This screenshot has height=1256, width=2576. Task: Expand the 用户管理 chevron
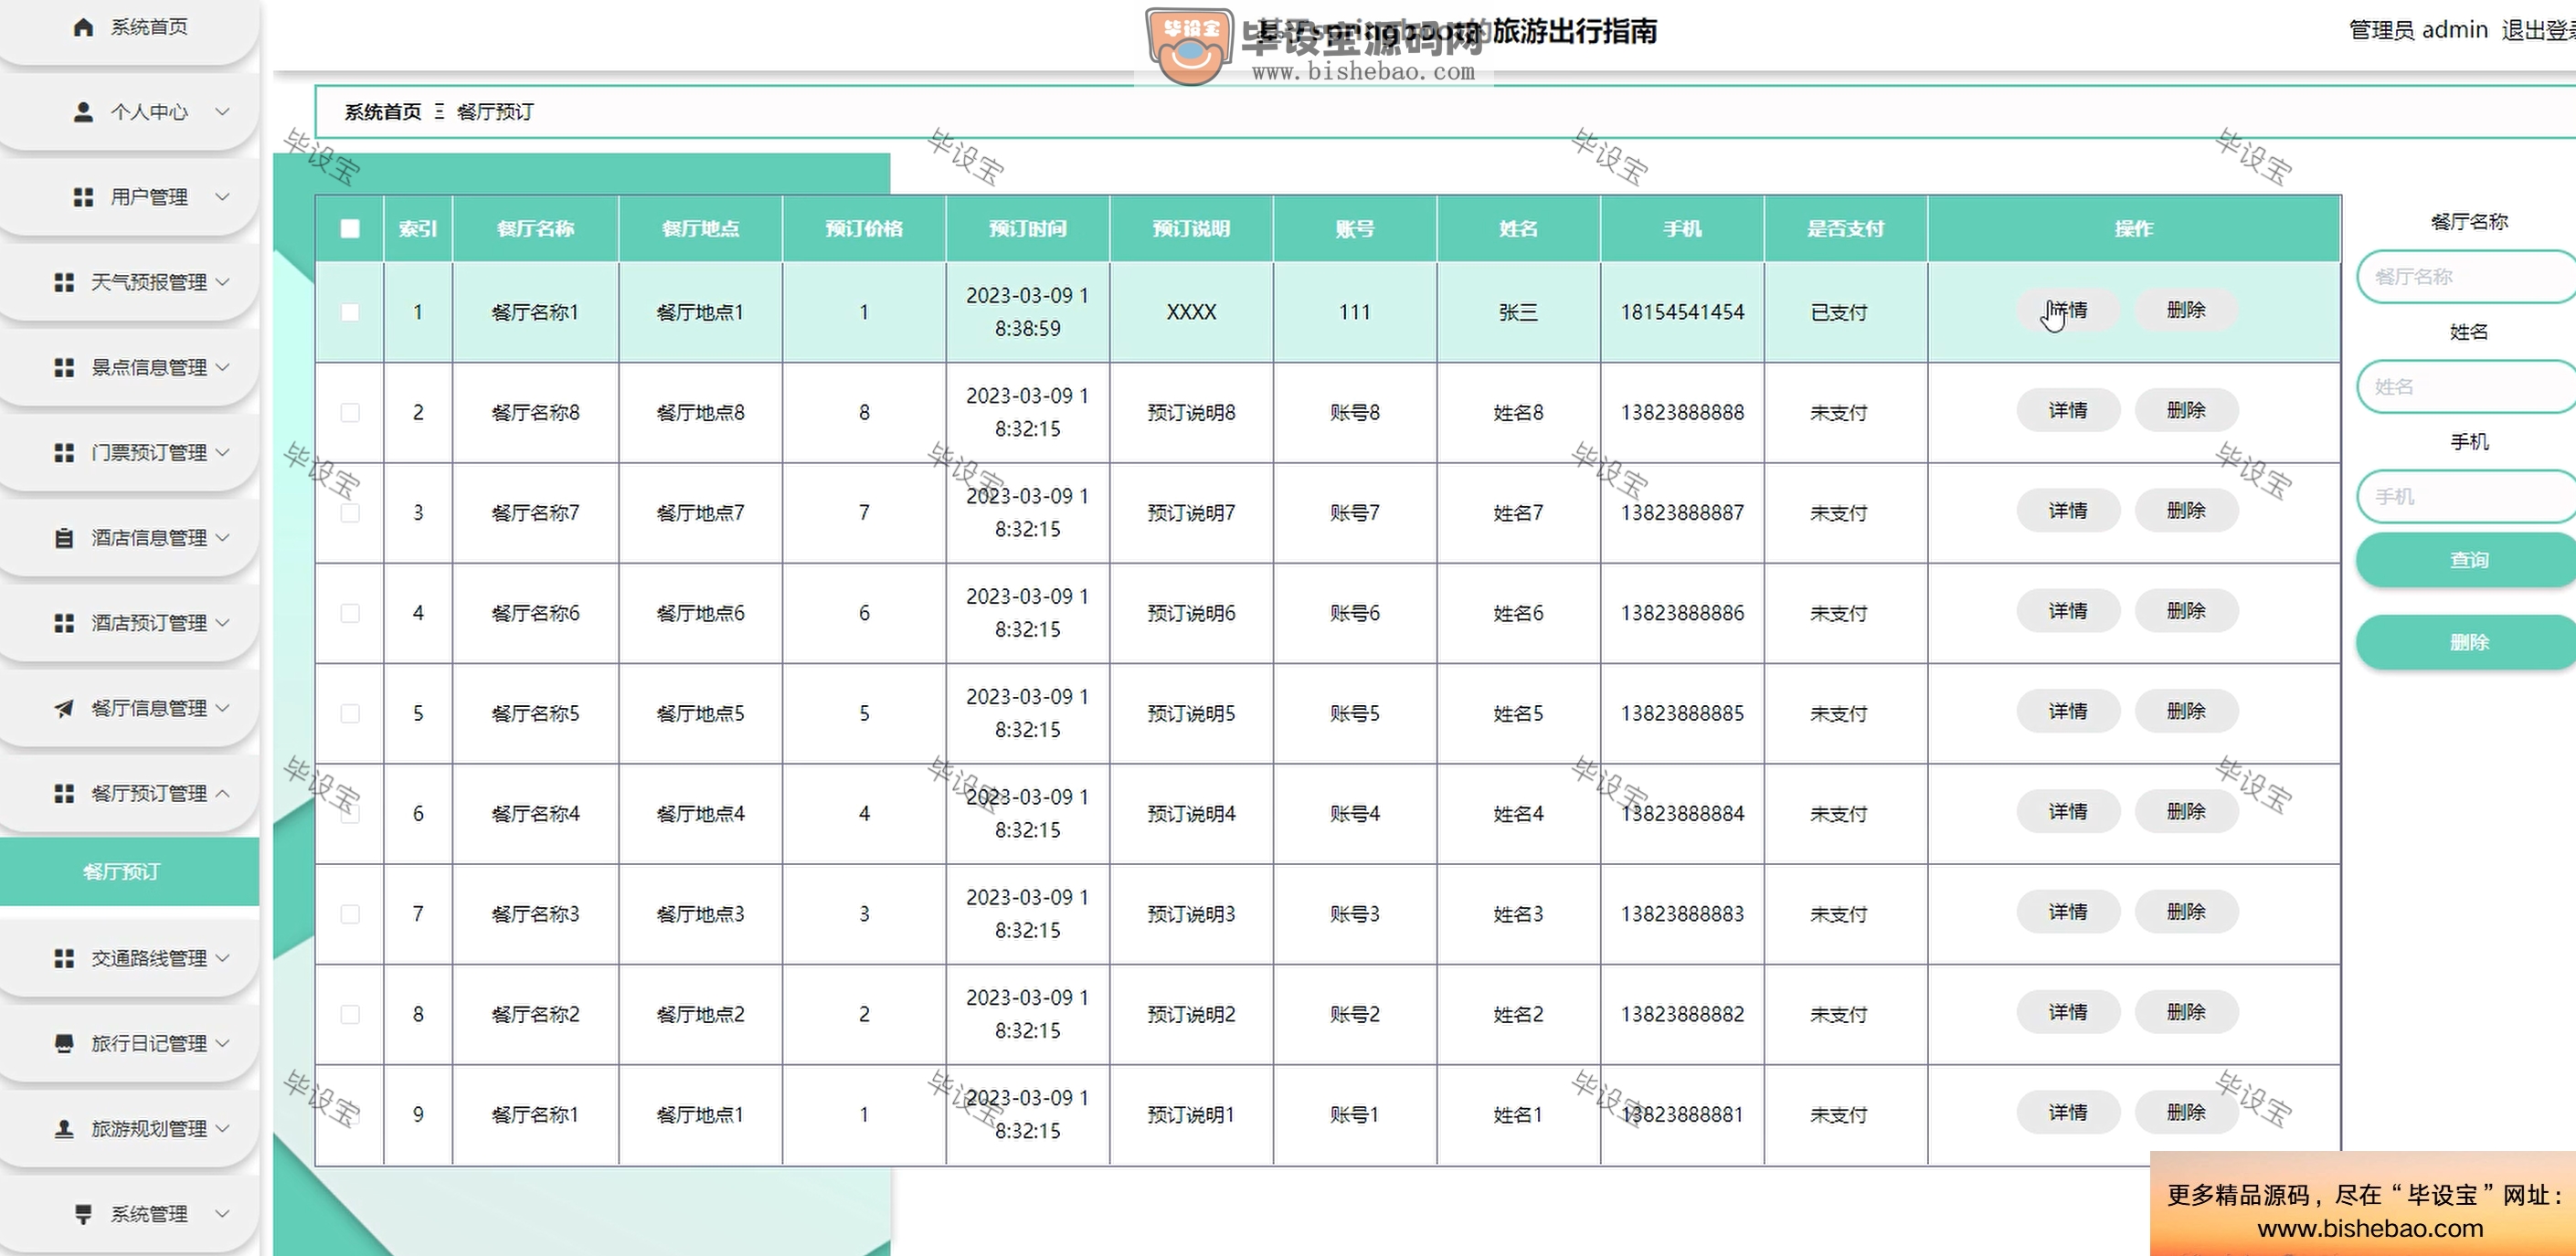tap(222, 197)
